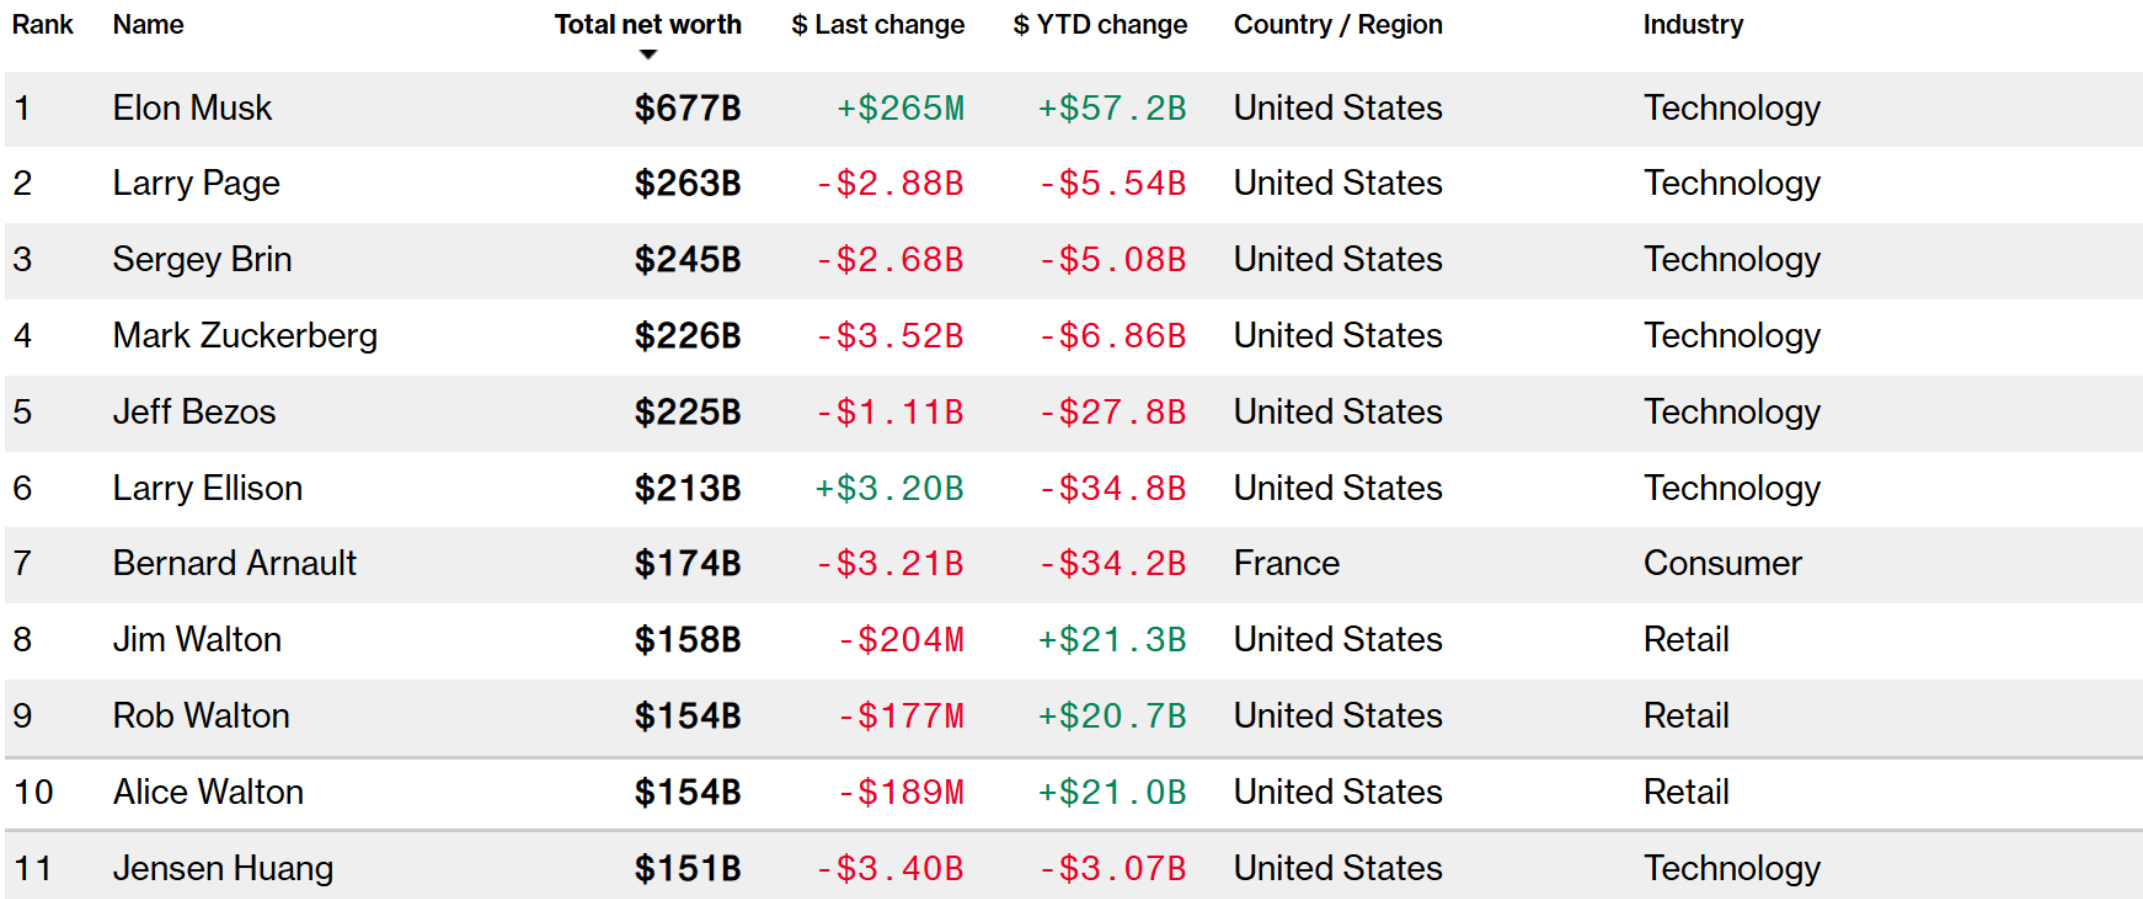The image size is (2143, 899).
Task: Select the Sergey Brin row name
Action: [202, 260]
